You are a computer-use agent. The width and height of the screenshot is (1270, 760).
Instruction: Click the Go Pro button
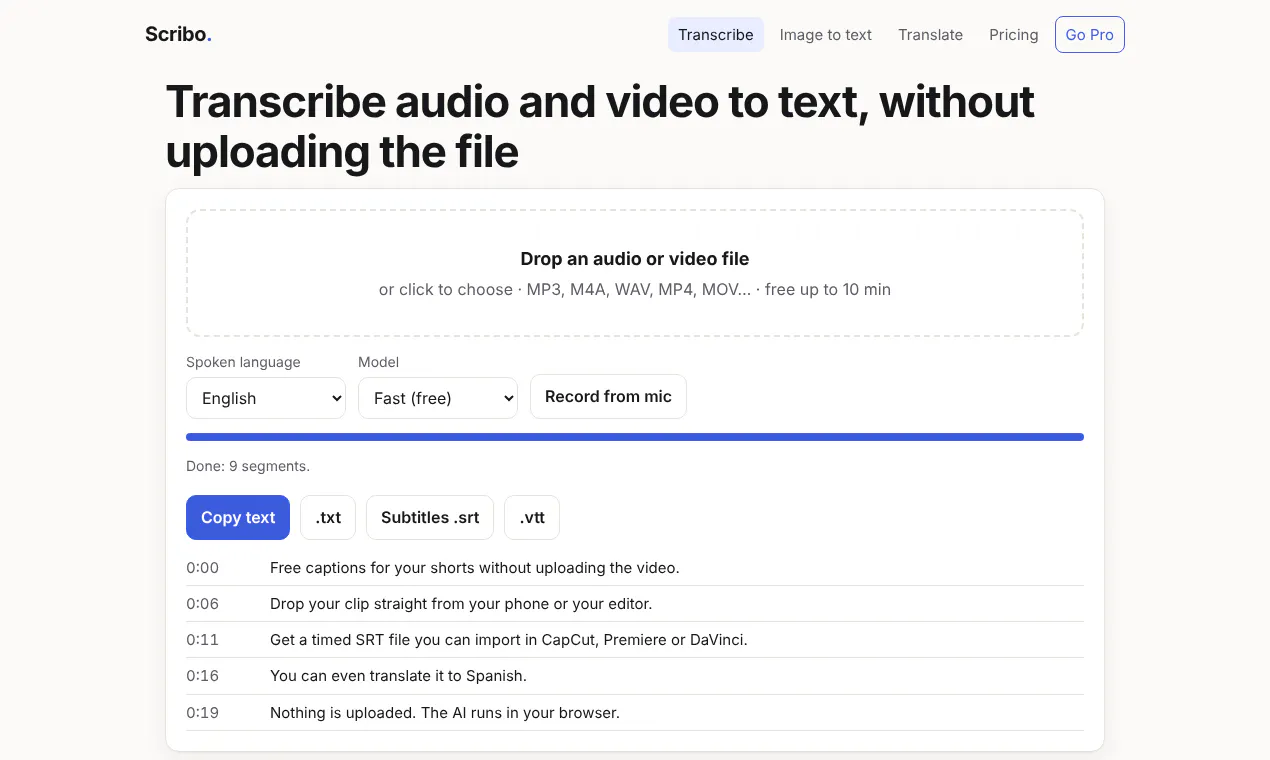pos(1089,34)
